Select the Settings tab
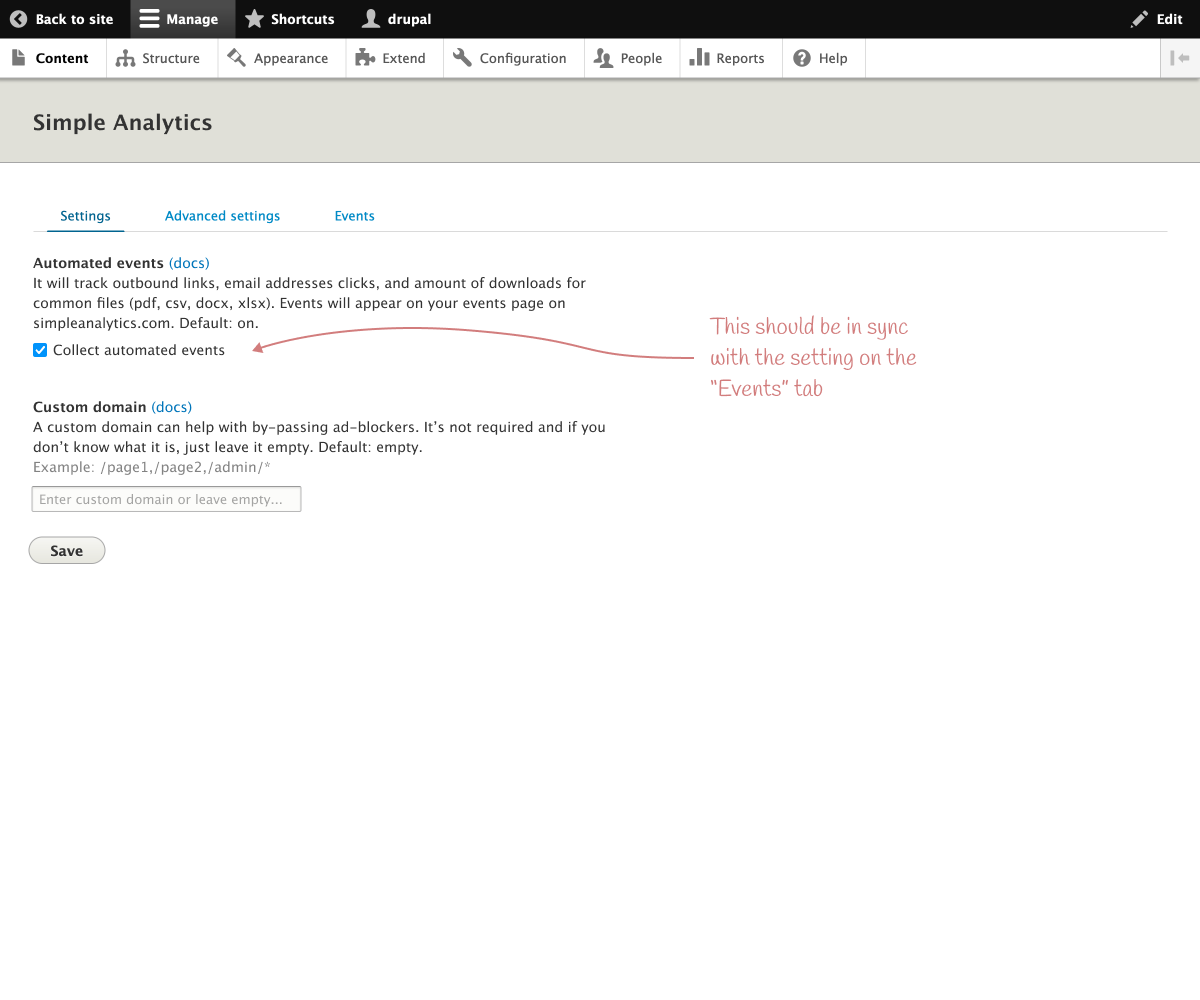 tap(85, 216)
